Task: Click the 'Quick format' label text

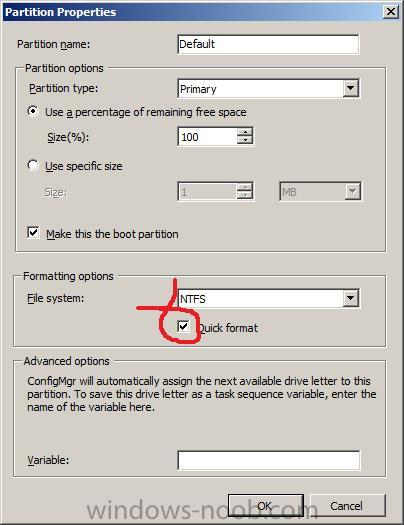Action: coord(228,328)
